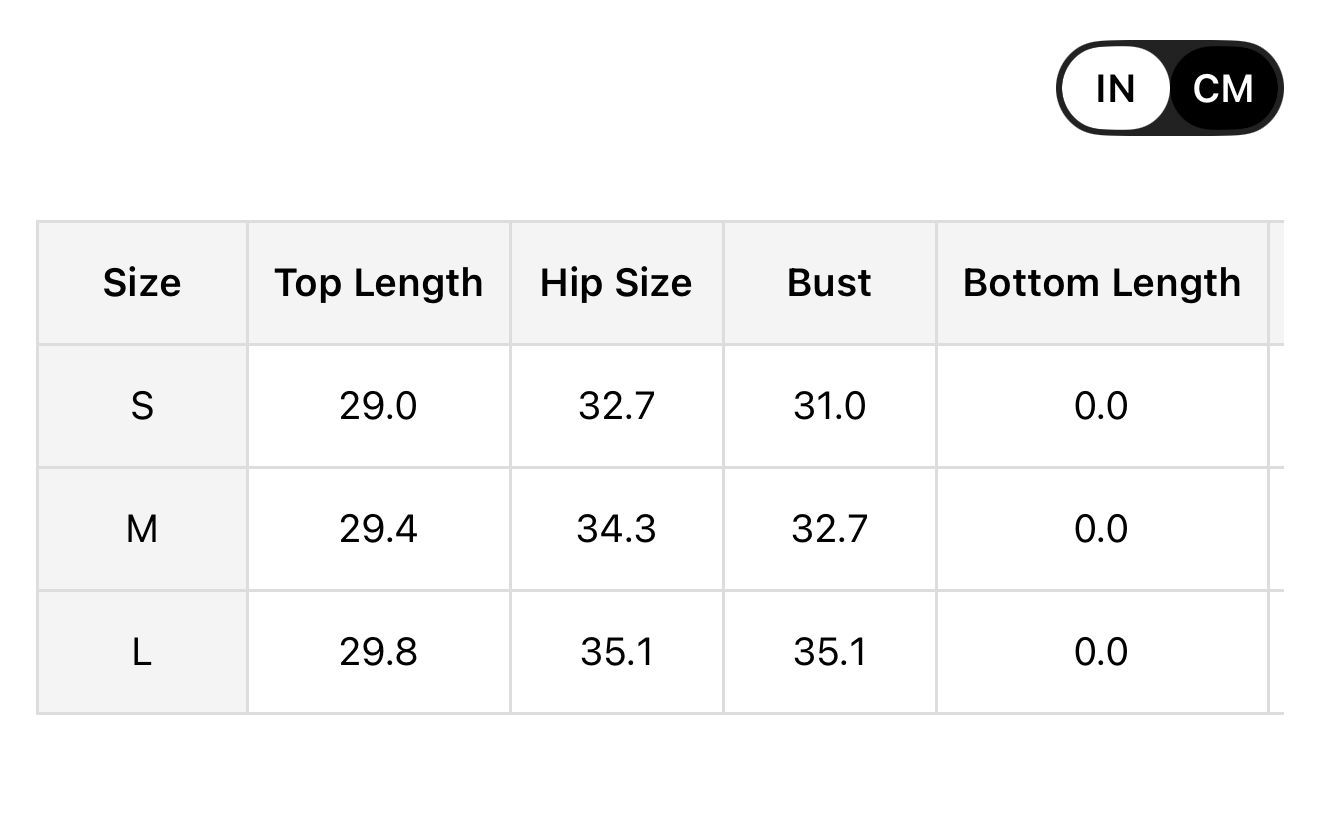Click the Hip Size column header
The width and height of the screenshot is (1318, 813).
click(x=616, y=283)
